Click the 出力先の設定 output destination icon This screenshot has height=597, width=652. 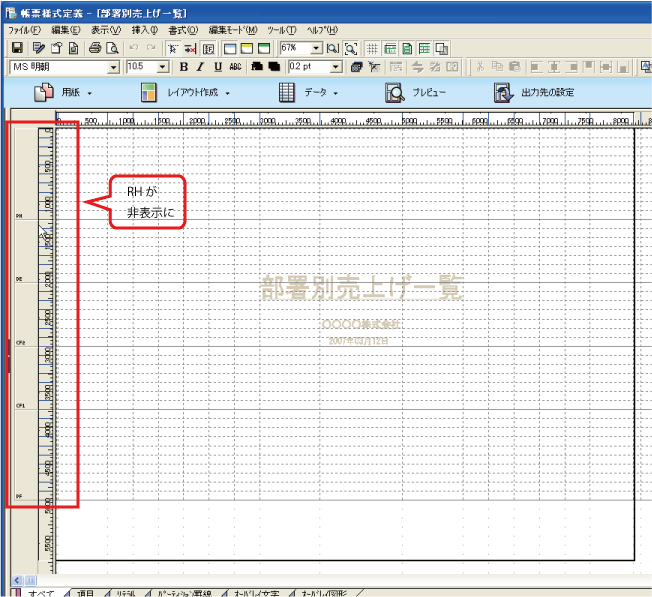502,93
